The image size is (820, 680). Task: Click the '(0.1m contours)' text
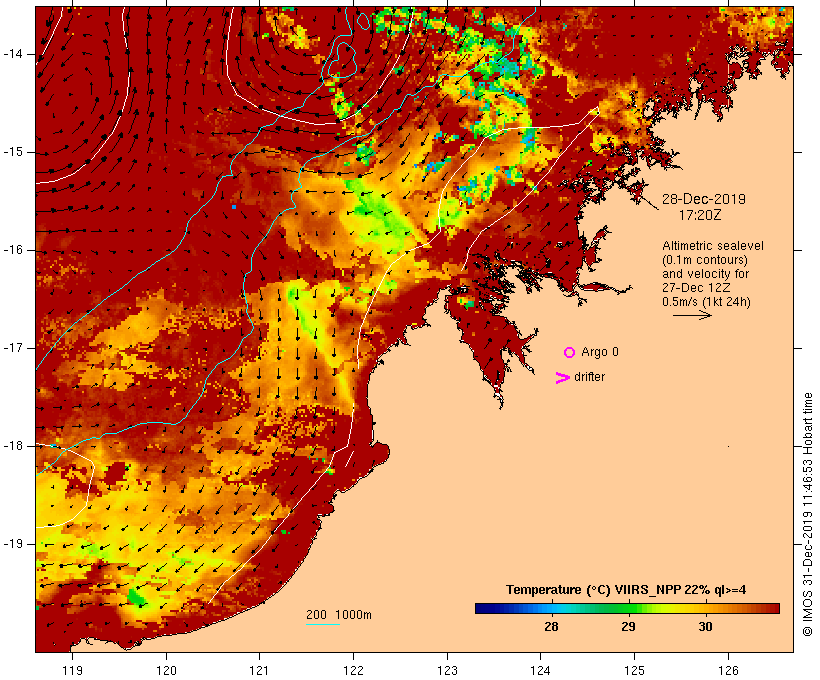705,260
